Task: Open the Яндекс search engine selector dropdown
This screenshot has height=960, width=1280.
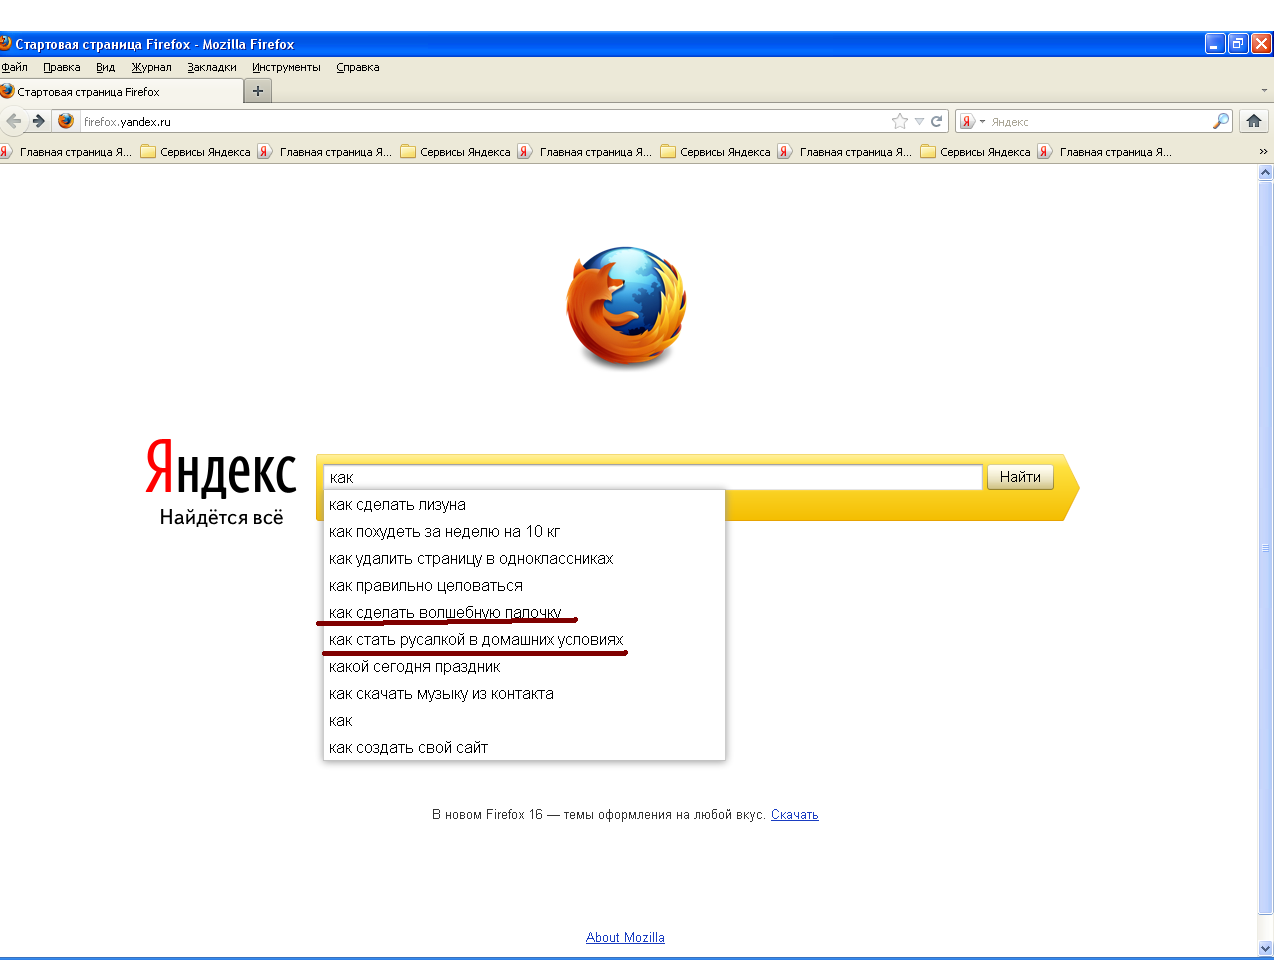Action: 972,121
